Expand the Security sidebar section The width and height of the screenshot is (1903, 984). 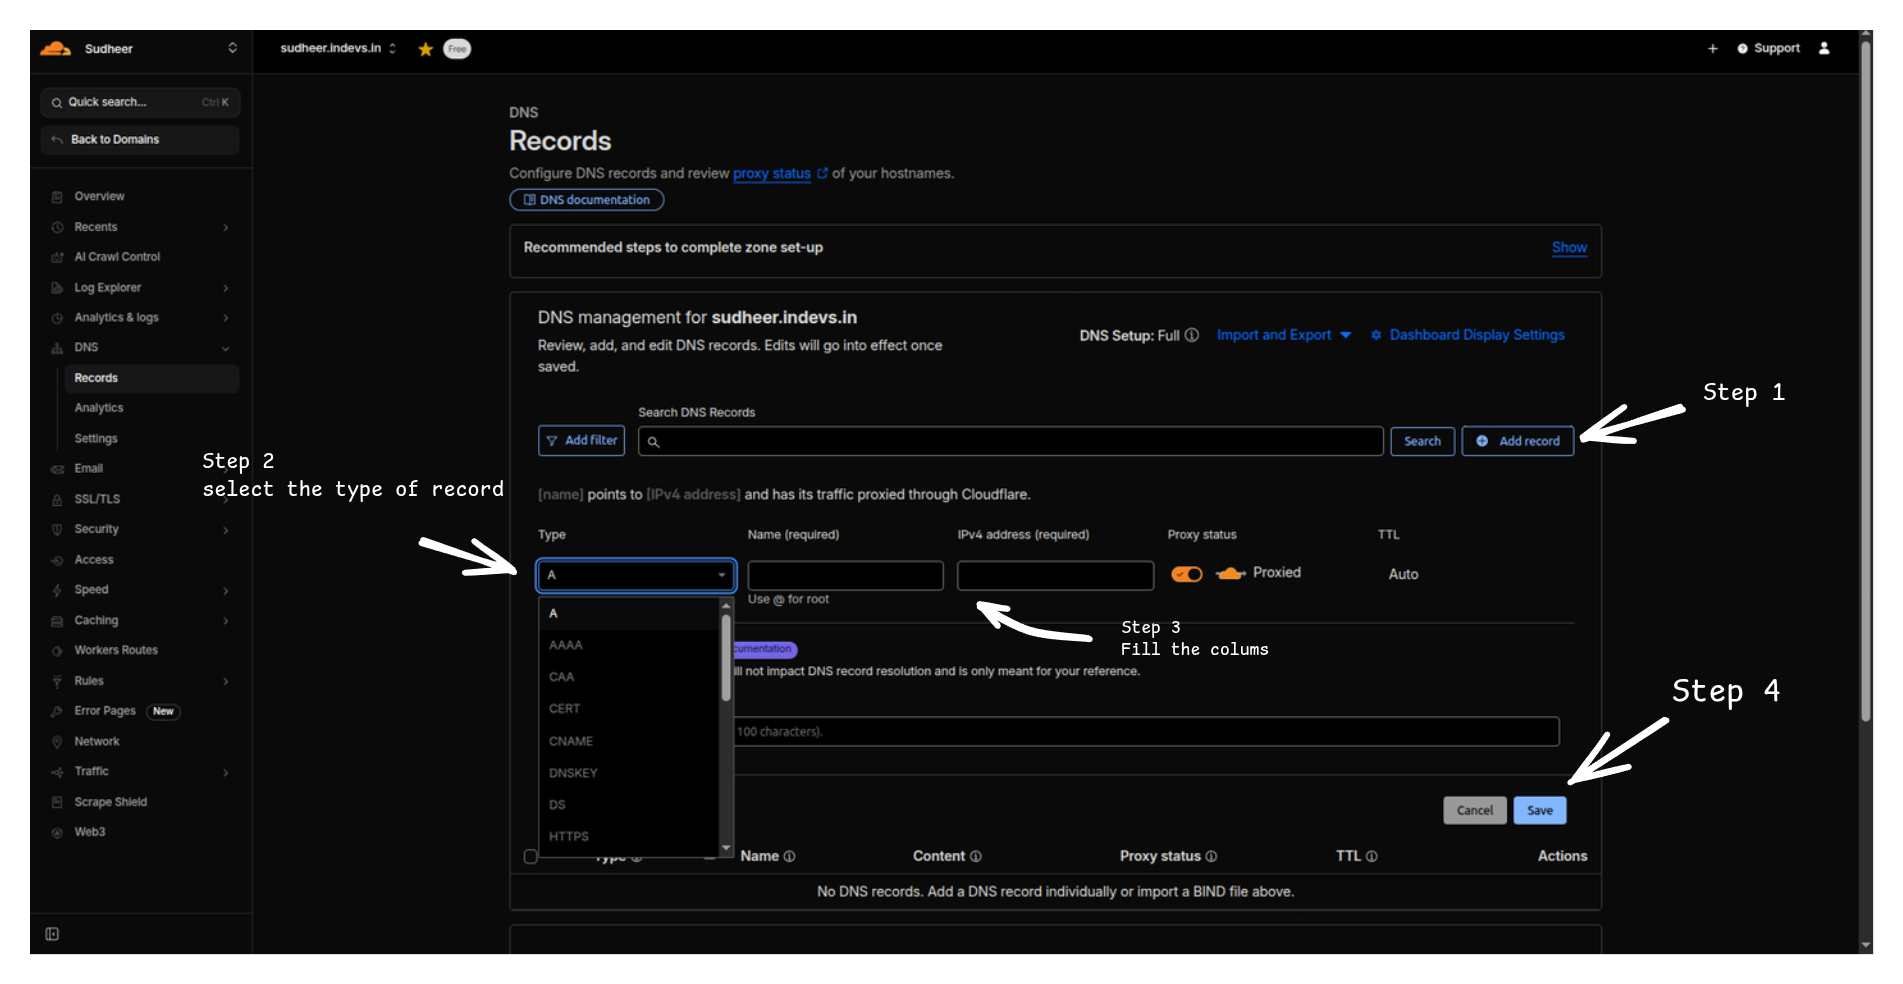click(226, 530)
